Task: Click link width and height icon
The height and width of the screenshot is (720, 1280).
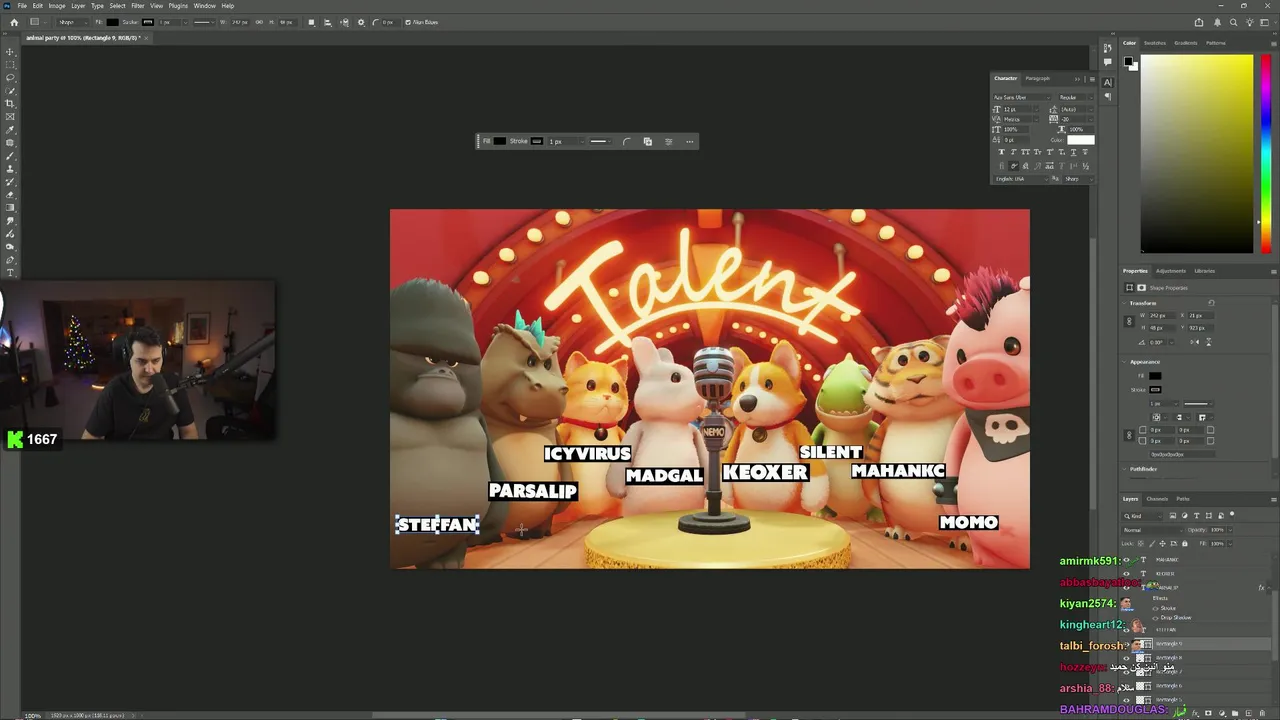Action: (x=259, y=22)
